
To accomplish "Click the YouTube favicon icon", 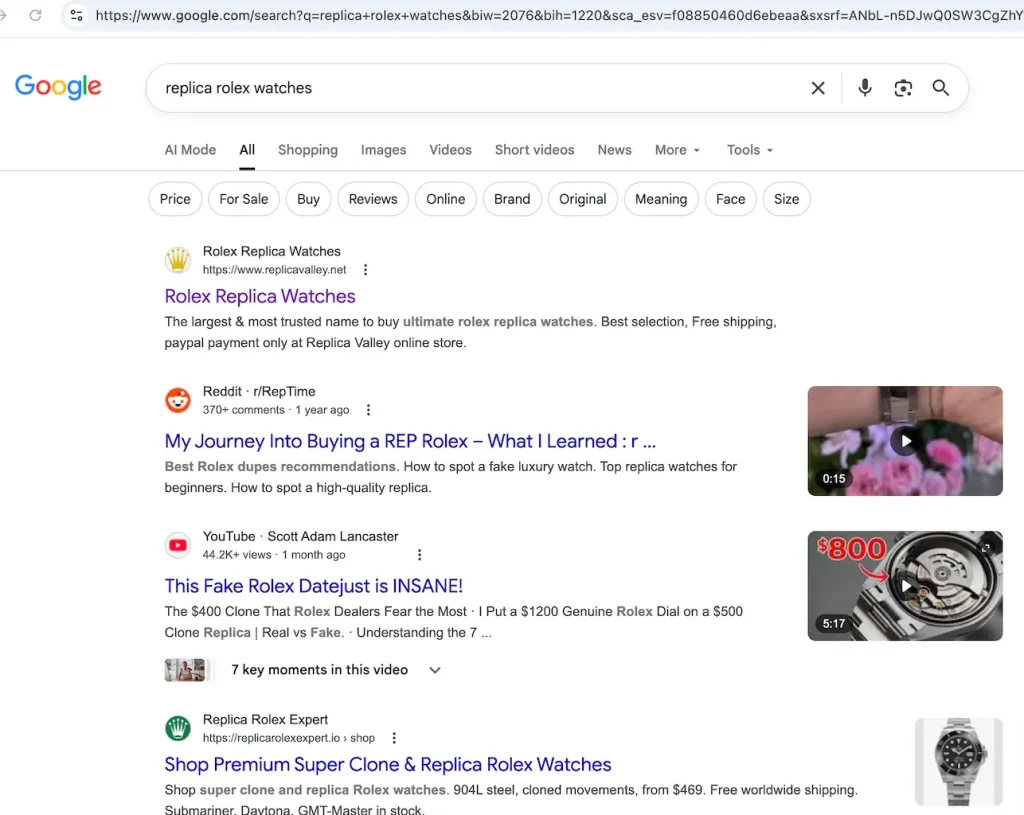I will (x=178, y=545).
